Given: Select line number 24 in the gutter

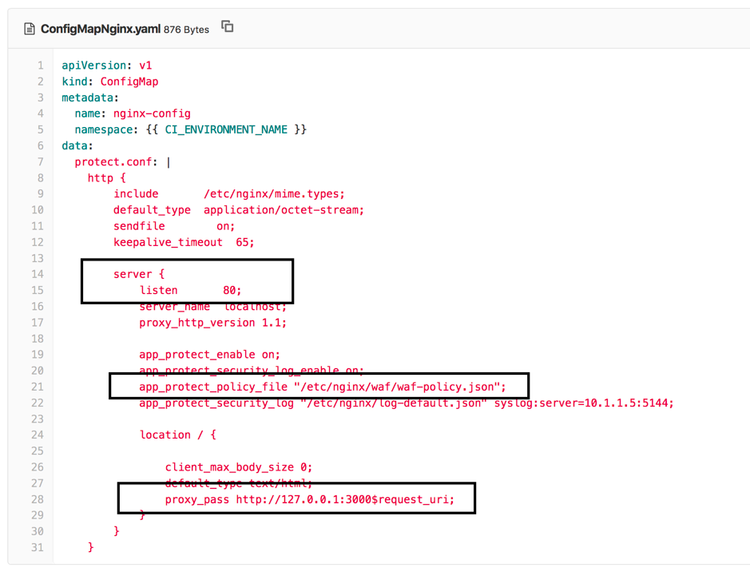Looking at the screenshot, I should pyautogui.click(x=37, y=435).
